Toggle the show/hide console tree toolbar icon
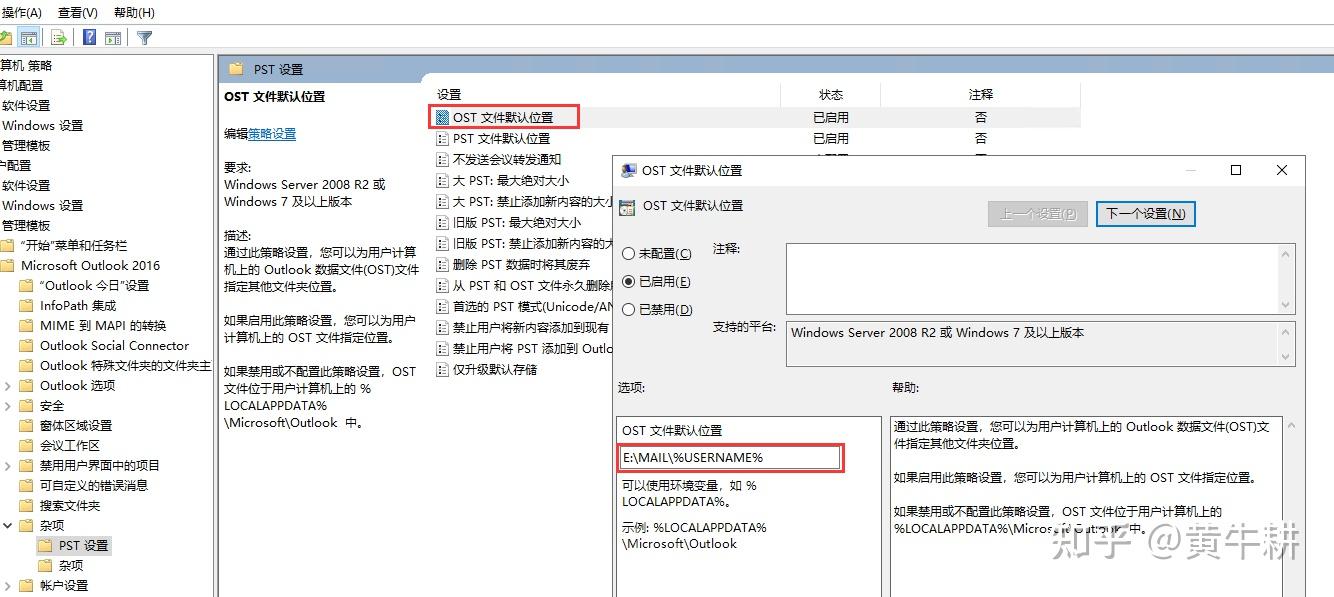 [x=29, y=38]
